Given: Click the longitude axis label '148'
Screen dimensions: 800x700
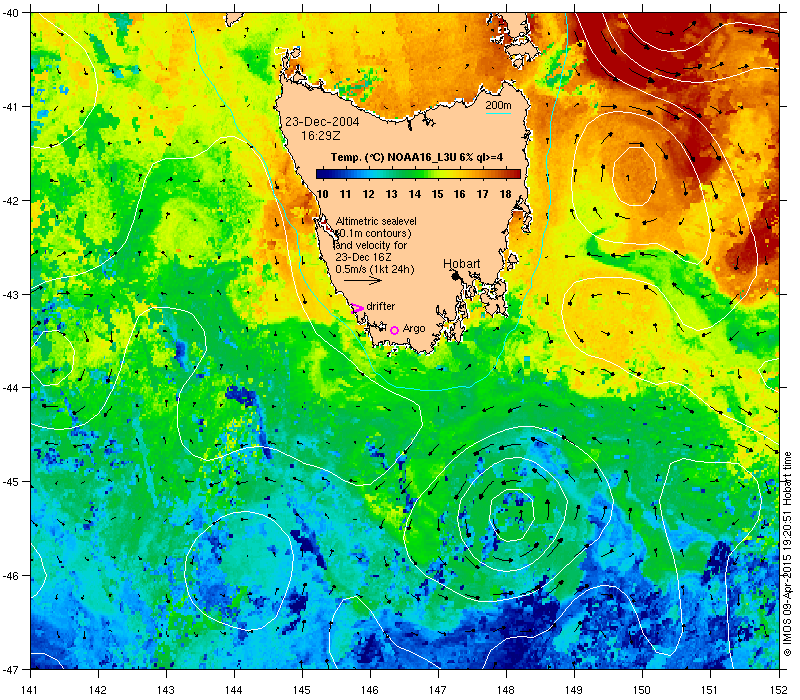Looking at the screenshot, I should click(506, 690).
